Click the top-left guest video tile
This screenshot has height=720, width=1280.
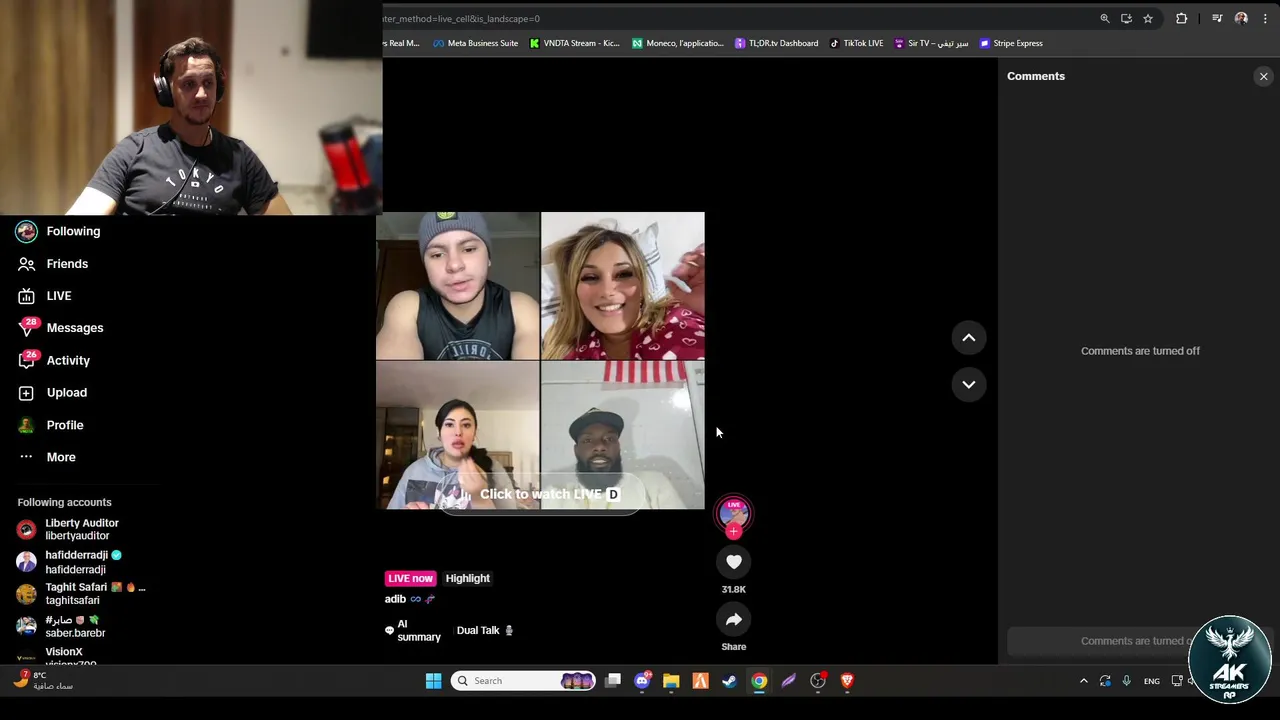[x=457, y=286]
